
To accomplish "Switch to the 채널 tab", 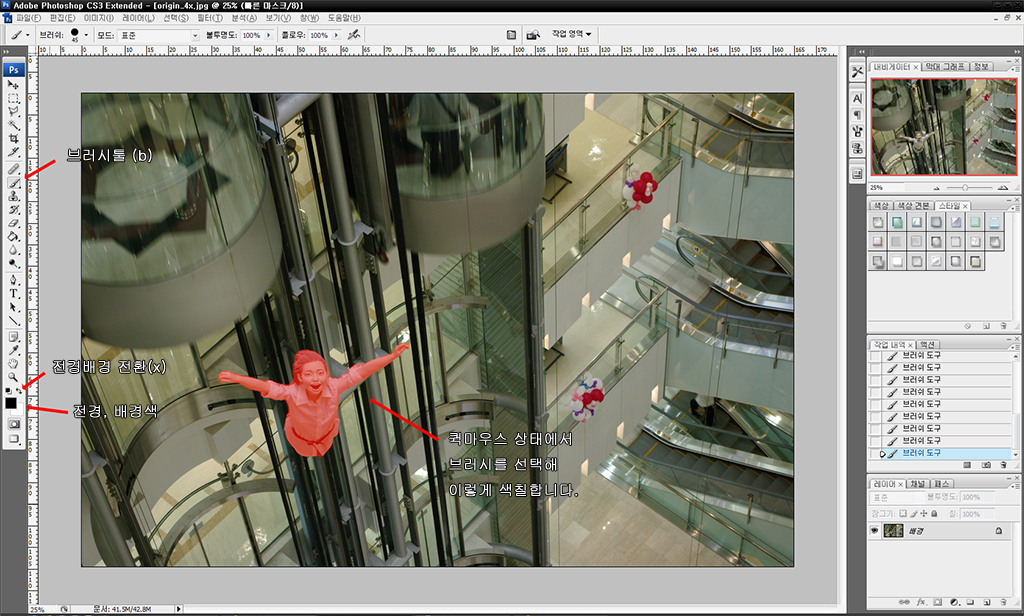I will tap(918, 484).
